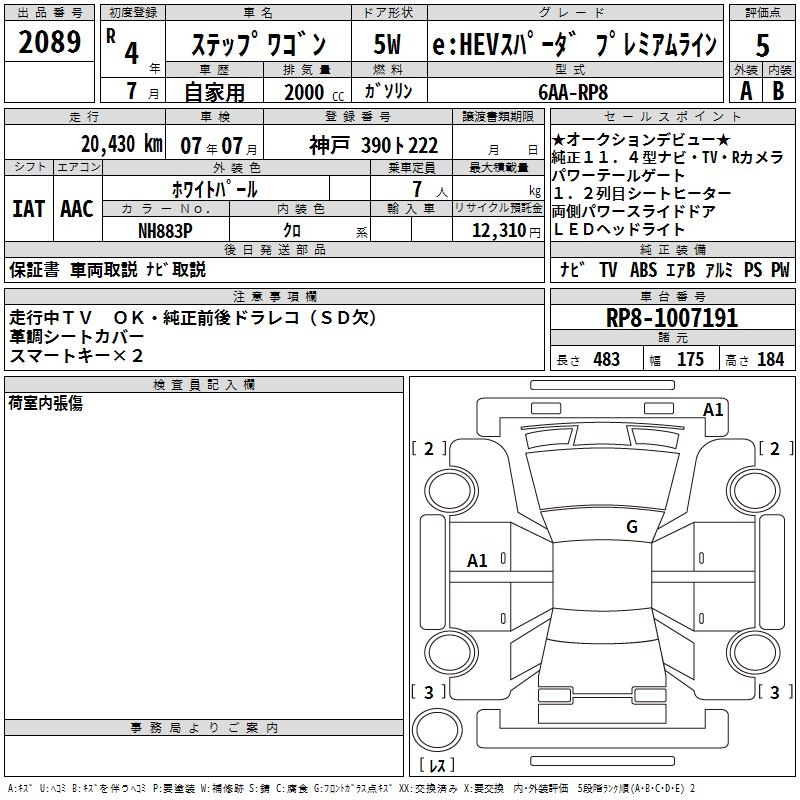Viewport: 800px width, 800px height.
Task: Click the セールスポイント header
Action: (x=672, y=116)
